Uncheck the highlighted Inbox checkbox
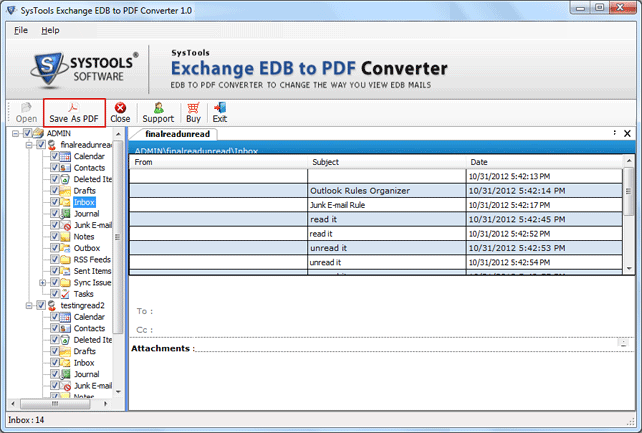This screenshot has height=433, width=642. (x=54, y=202)
